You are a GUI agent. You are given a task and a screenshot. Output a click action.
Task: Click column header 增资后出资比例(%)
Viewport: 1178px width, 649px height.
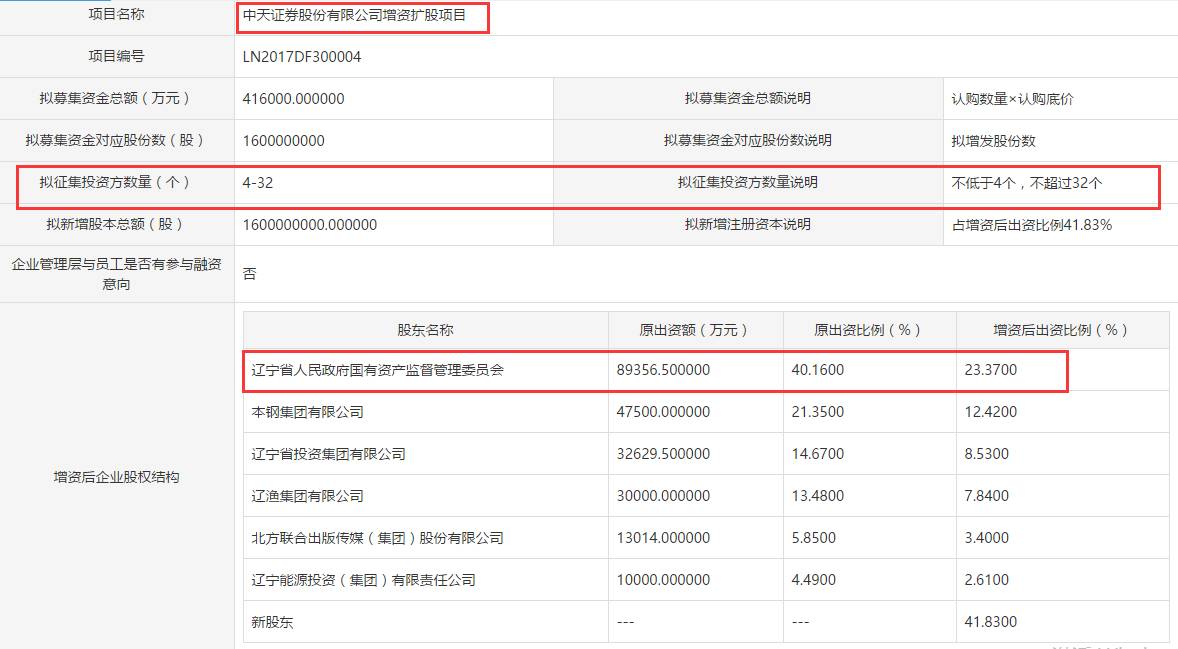(1063, 330)
